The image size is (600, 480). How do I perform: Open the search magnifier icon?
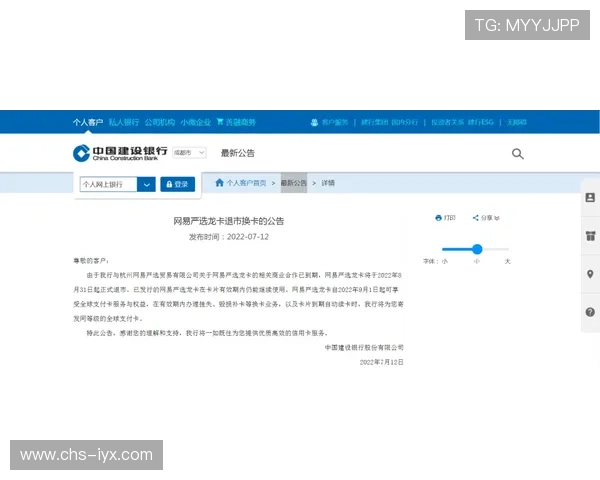pos(517,154)
